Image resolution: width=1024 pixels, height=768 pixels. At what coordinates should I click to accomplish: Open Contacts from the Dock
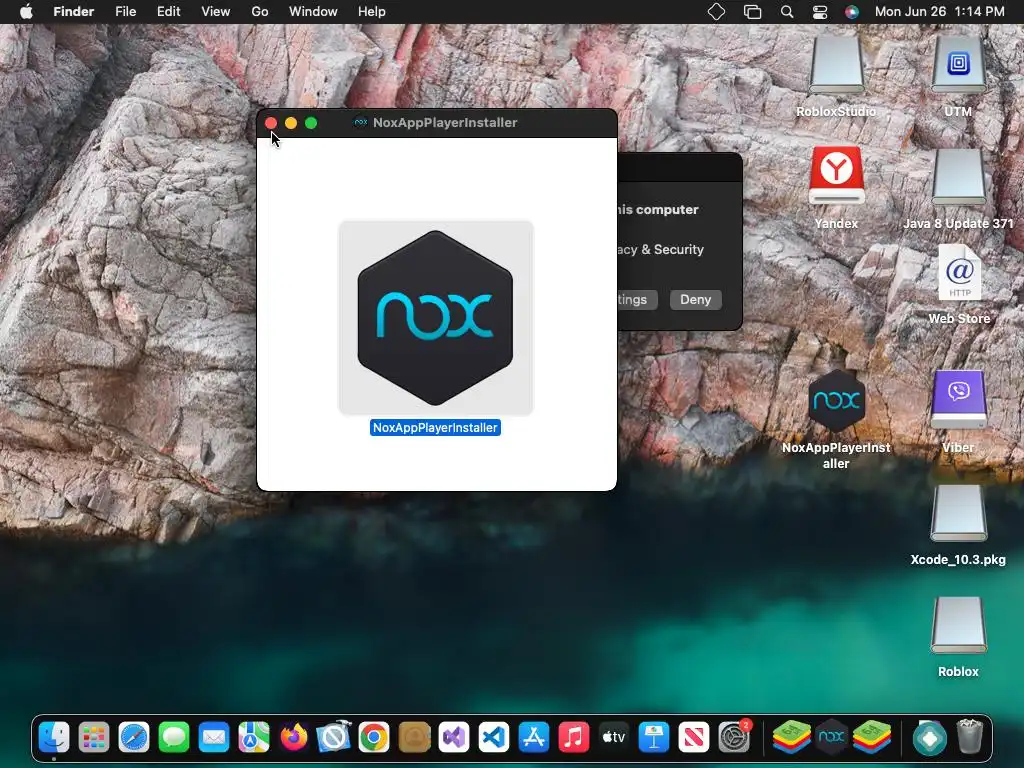click(x=413, y=738)
